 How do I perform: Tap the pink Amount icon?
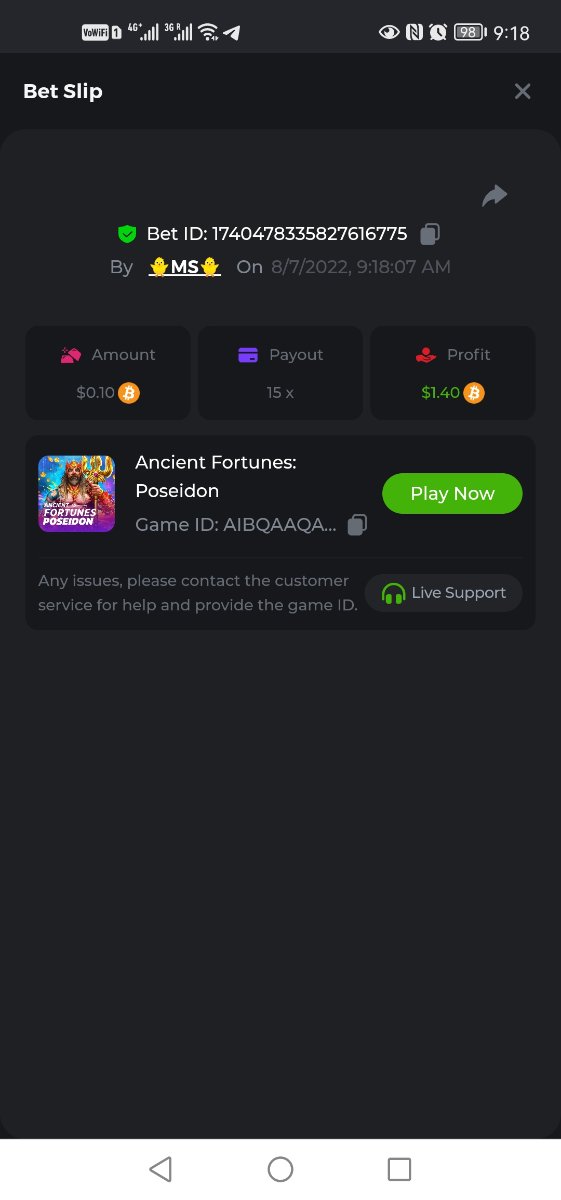(x=71, y=355)
